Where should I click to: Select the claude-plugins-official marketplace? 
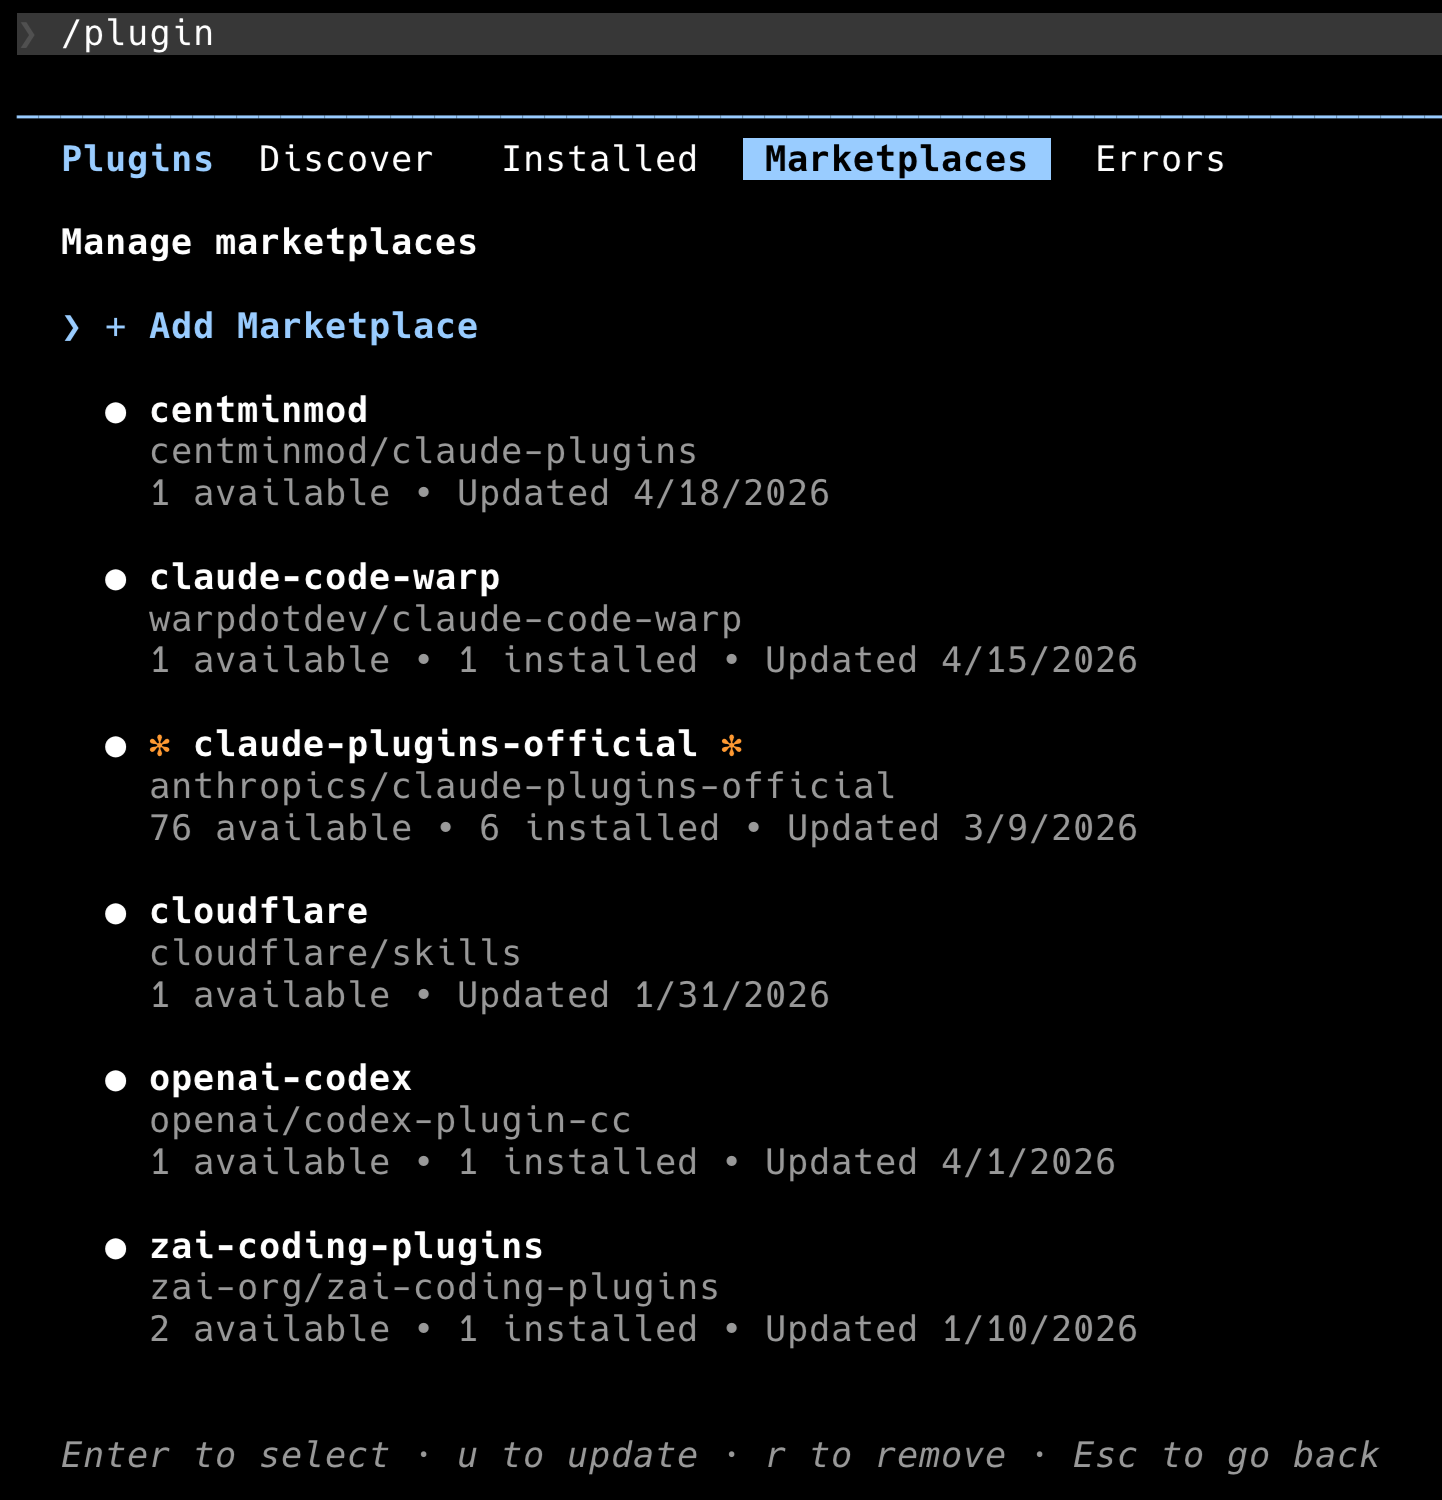point(445,744)
